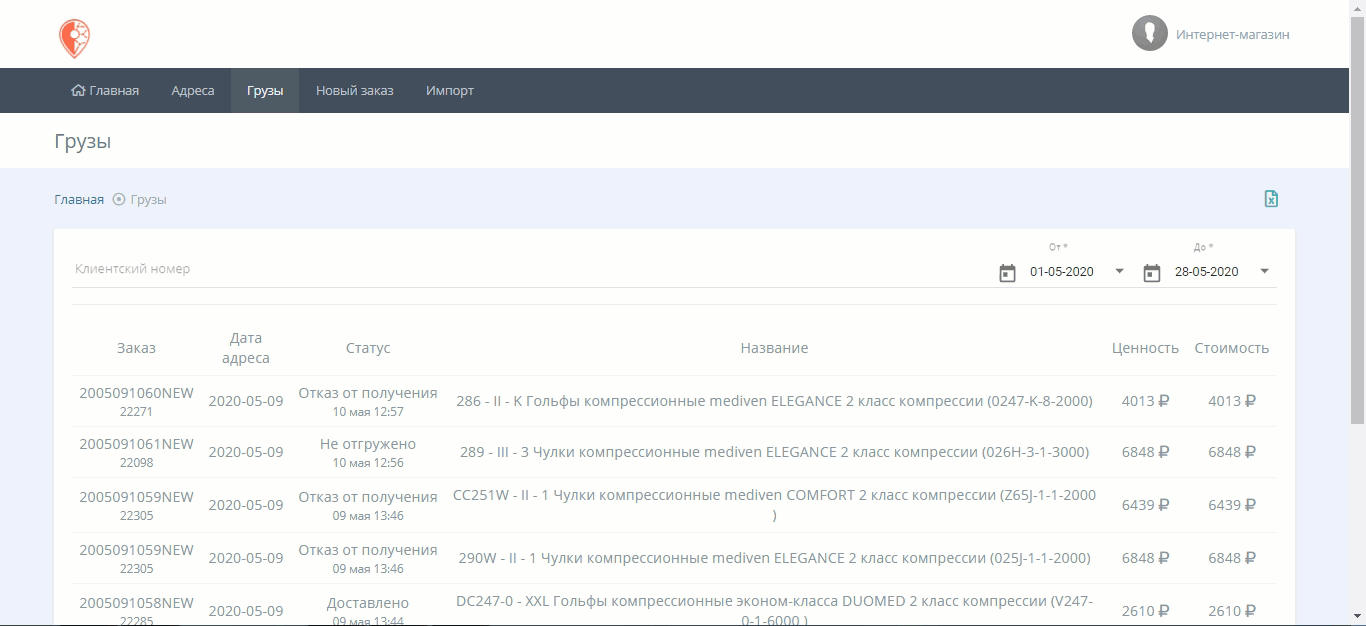1366x626 pixels.
Task: Expand the До date dropdown arrow
Action: tap(1264, 271)
